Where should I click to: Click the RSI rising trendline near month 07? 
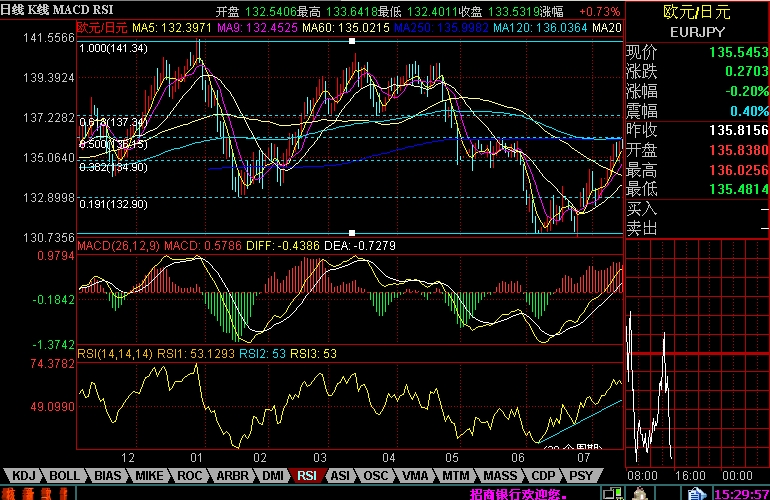[x=580, y=422]
